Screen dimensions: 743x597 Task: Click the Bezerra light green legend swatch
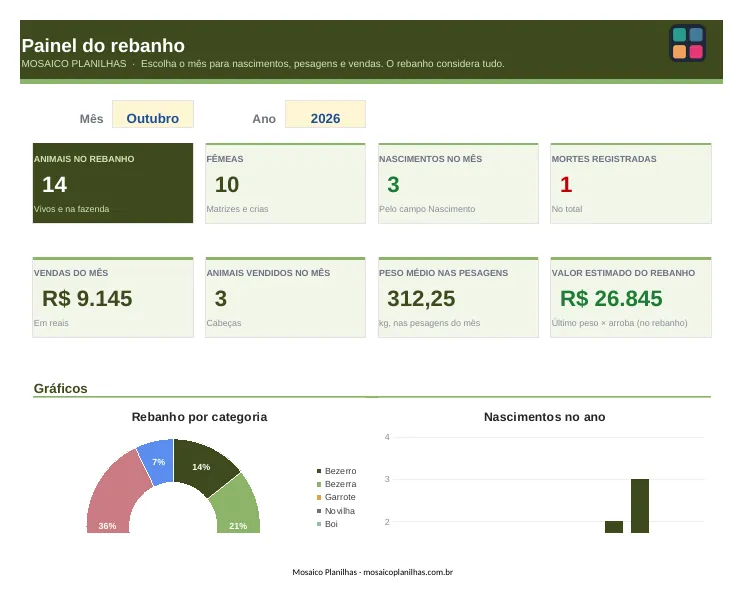pyautogui.click(x=319, y=484)
